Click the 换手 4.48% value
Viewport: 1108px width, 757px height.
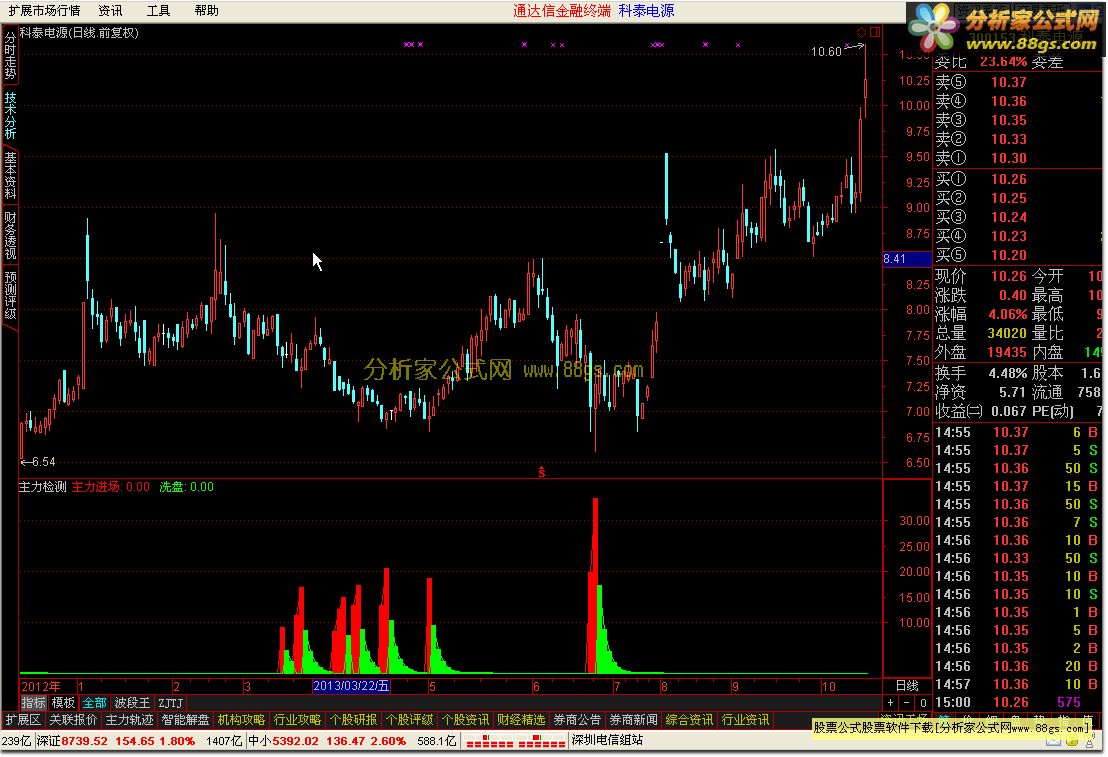point(1008,373)
